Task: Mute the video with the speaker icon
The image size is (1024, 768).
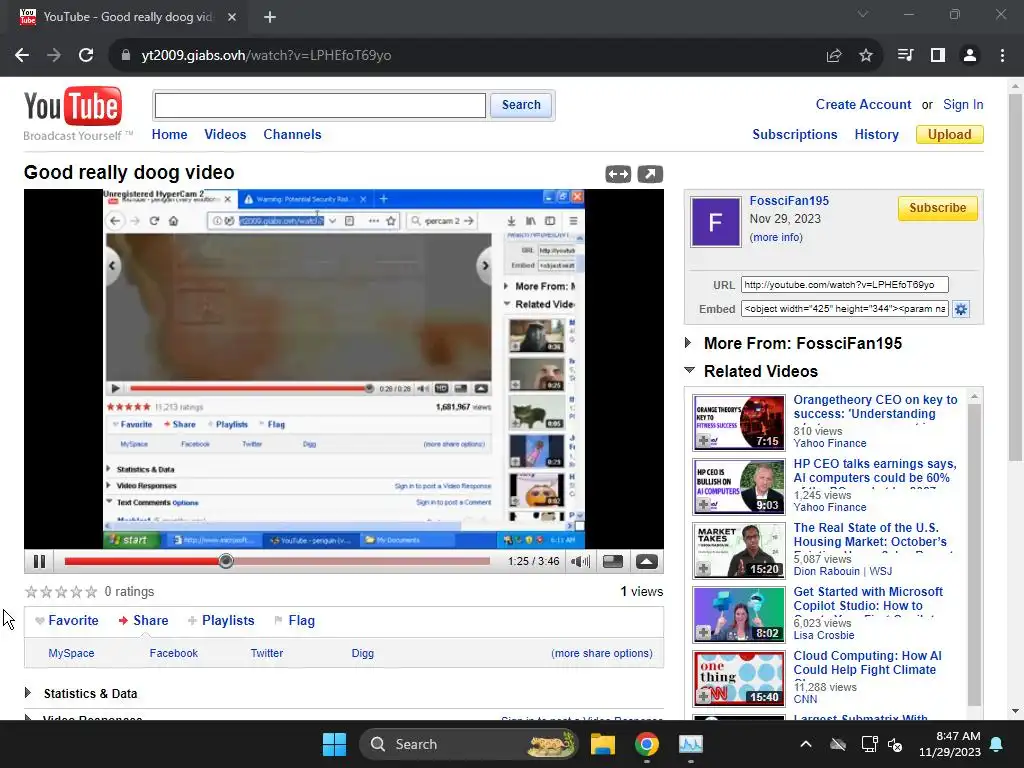Action: coord(580,561)
